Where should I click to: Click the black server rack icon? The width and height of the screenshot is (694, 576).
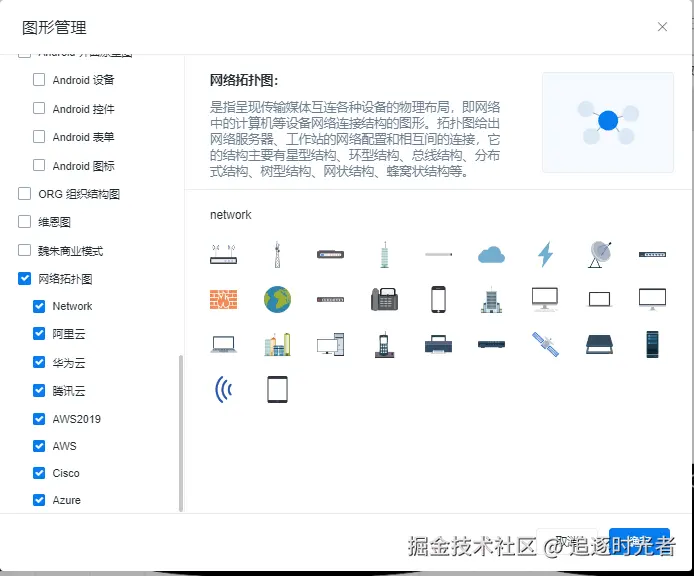[653, 344]
